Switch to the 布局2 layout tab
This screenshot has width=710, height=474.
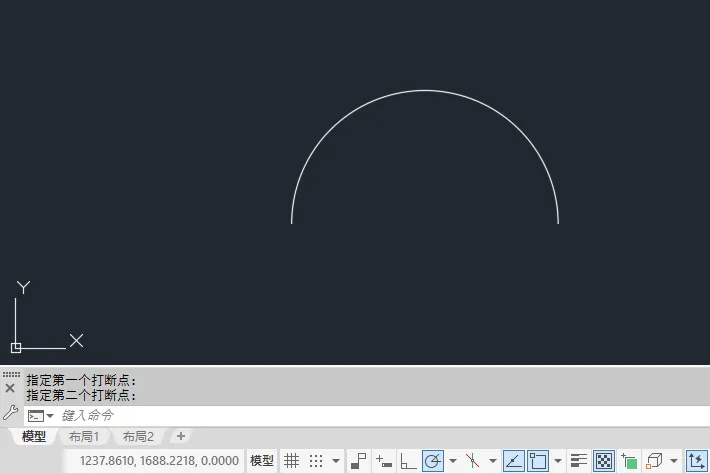pyautogui.click(x=138, y=437)
